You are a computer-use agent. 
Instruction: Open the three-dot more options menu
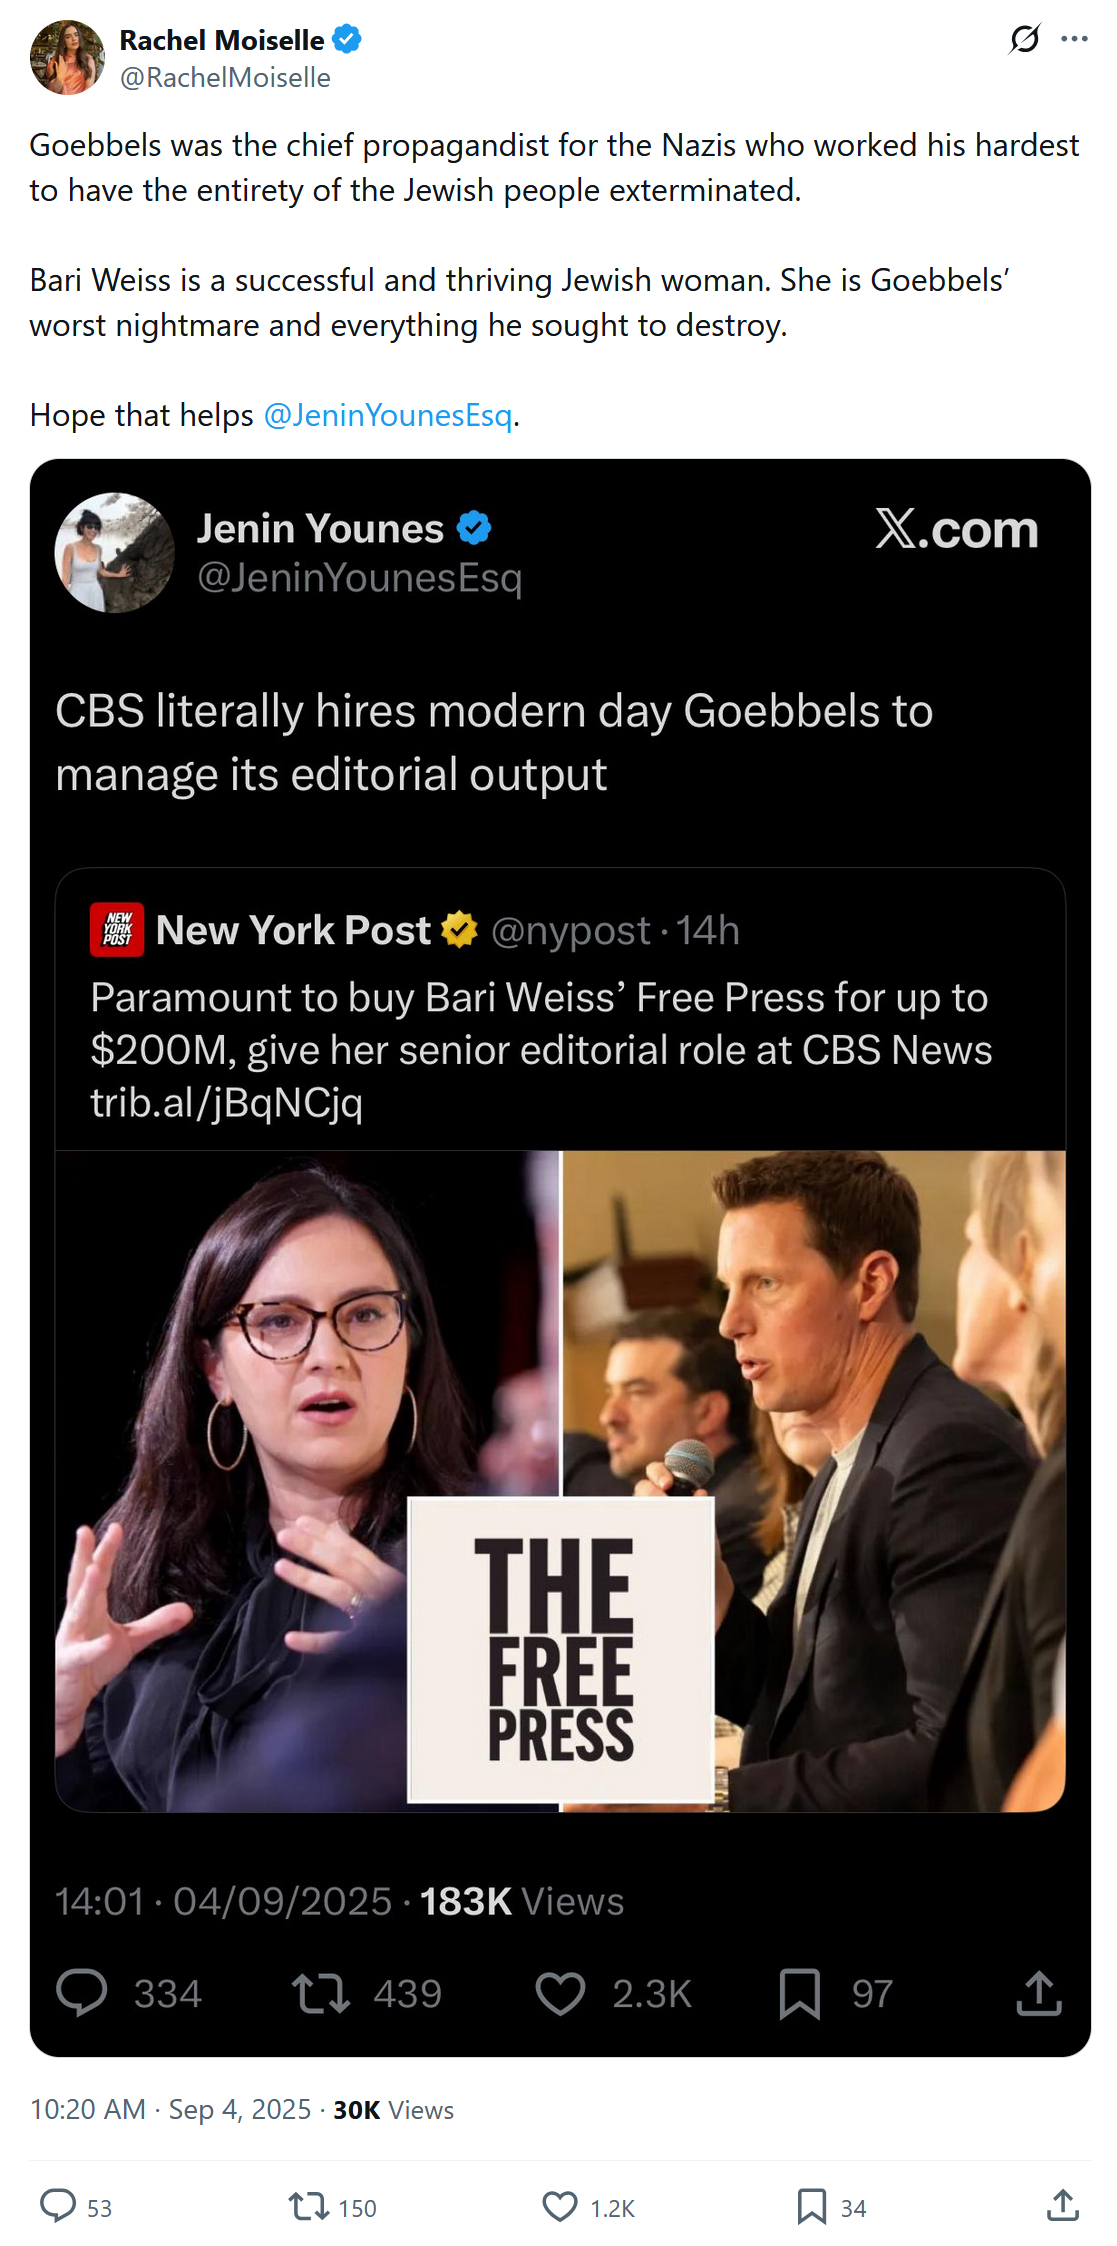[x=1074, y=39]
